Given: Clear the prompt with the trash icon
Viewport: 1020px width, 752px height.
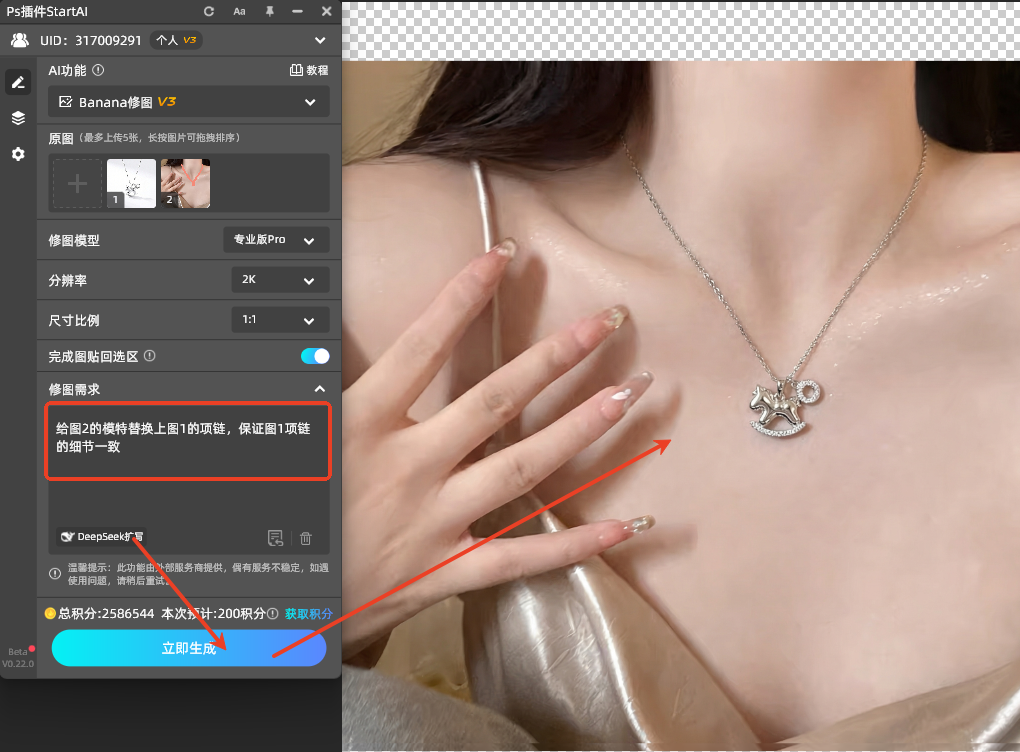Looking at the screenshot, I should tap(306, 538).
